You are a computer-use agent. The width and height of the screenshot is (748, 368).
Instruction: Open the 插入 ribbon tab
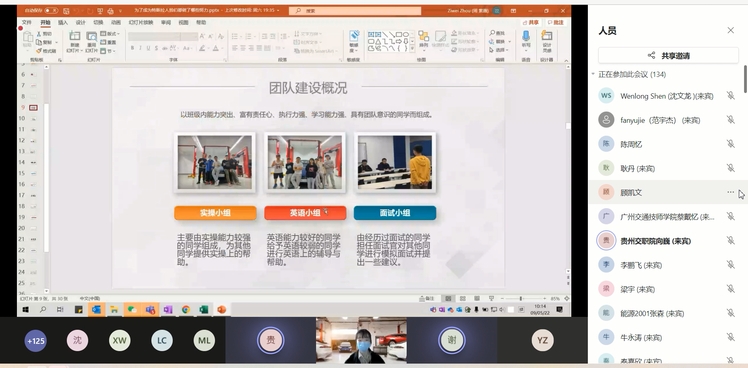click(63, 22)
